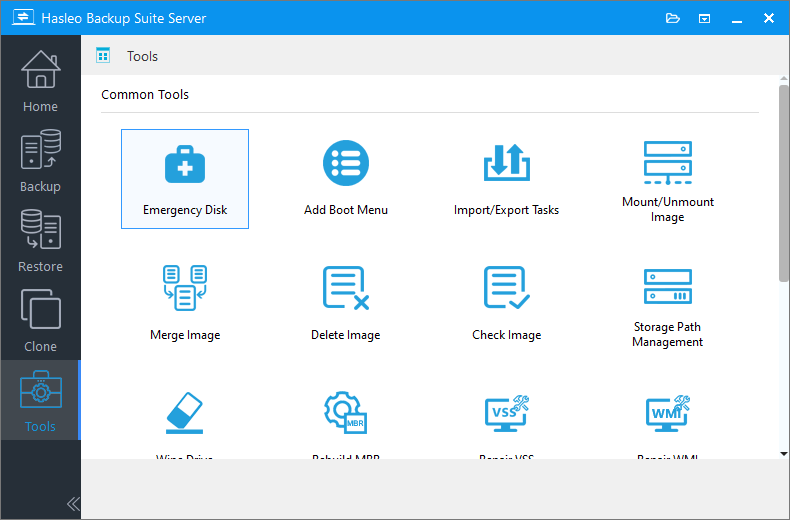Open the Rebuild MBR gear icon
Screen dimensions: 790x520
pos(346,413)
